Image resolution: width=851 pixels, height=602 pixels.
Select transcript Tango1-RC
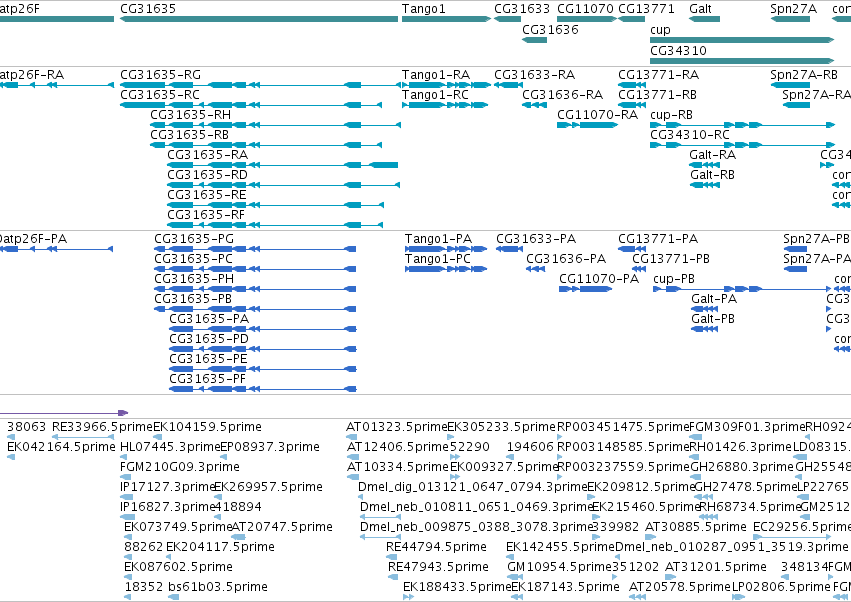(445, 105)
